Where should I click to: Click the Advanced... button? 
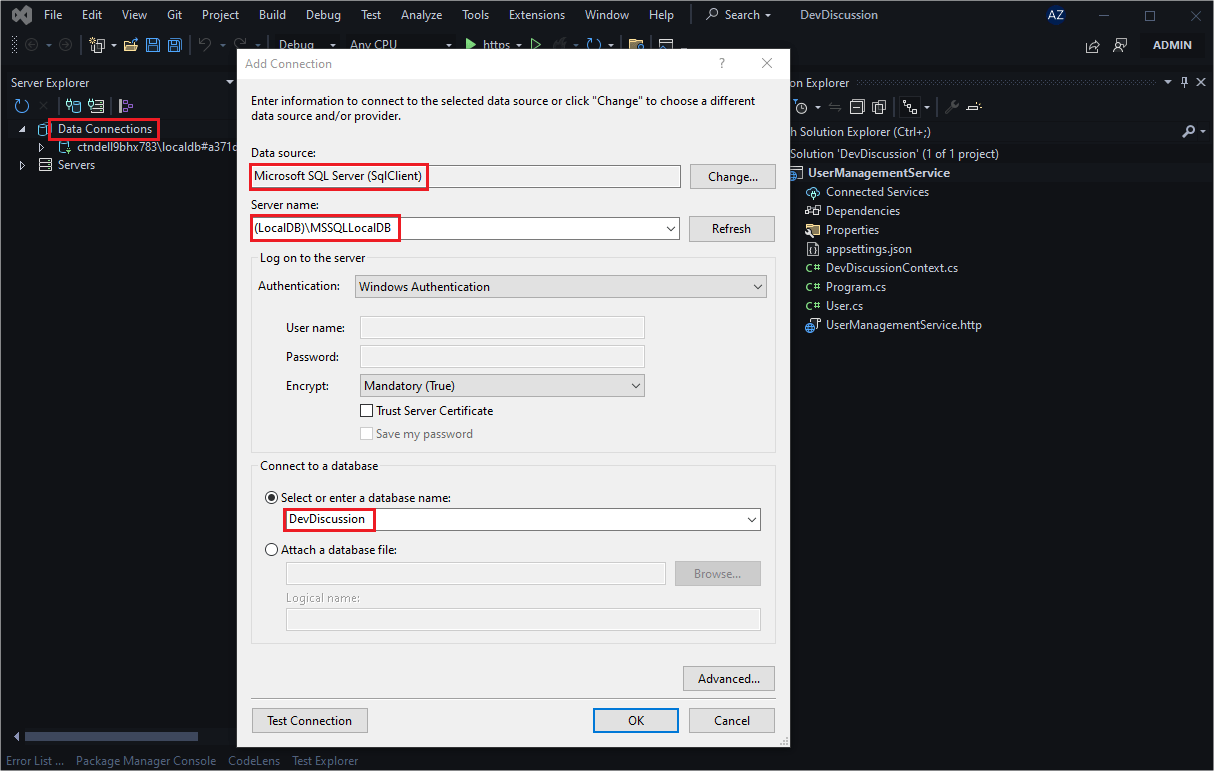pos(729,679)
